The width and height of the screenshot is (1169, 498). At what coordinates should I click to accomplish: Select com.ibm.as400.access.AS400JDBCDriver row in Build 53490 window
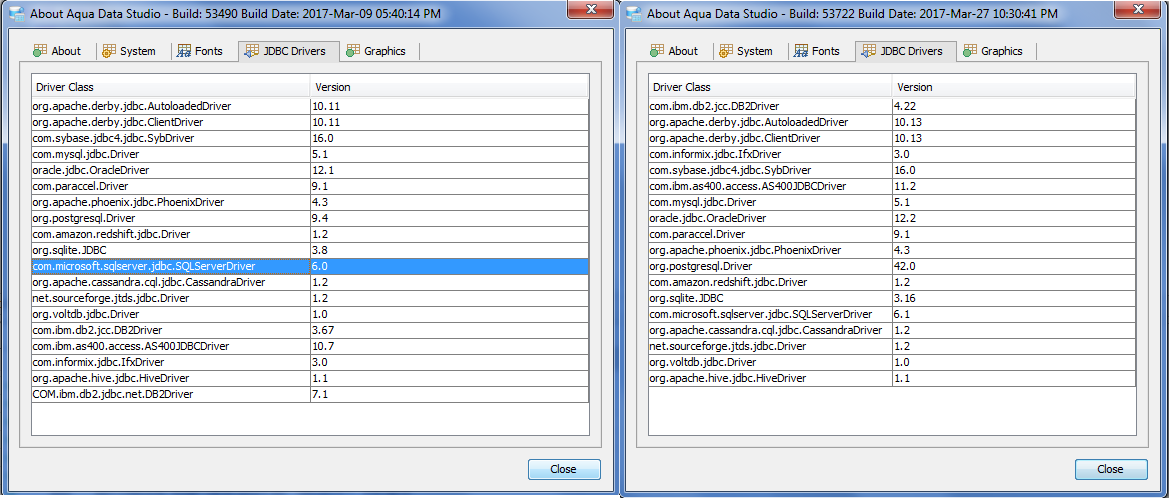tap(310, 346)
